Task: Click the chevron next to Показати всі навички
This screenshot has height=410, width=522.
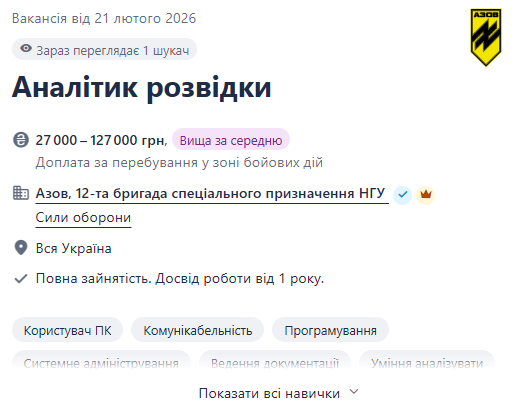Action: 354,392
